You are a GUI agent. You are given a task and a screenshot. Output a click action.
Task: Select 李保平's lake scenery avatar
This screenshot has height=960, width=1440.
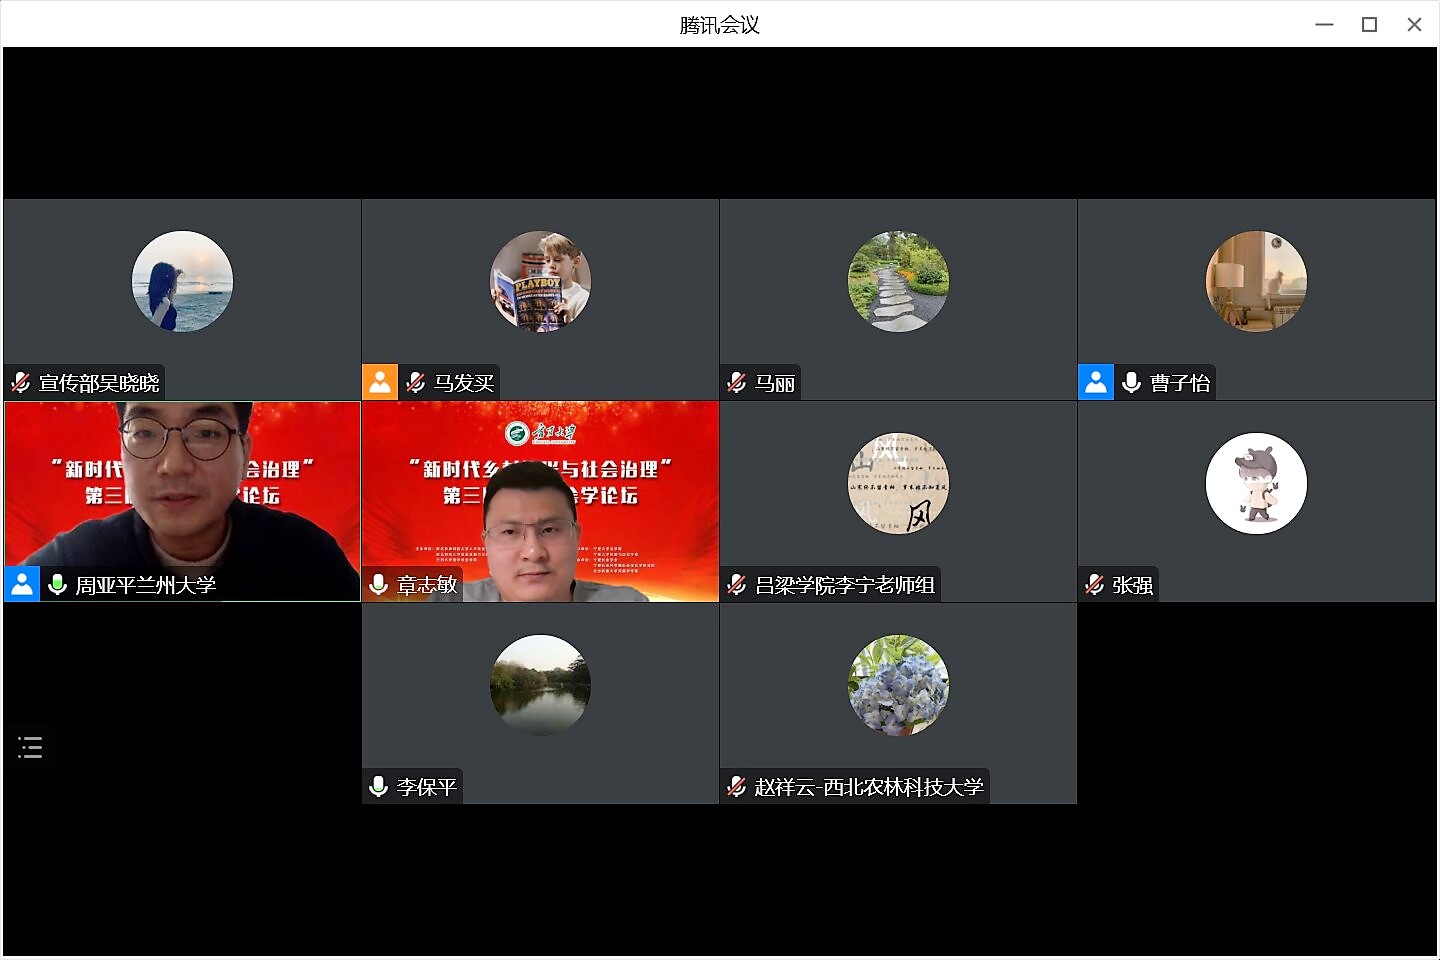540,685
